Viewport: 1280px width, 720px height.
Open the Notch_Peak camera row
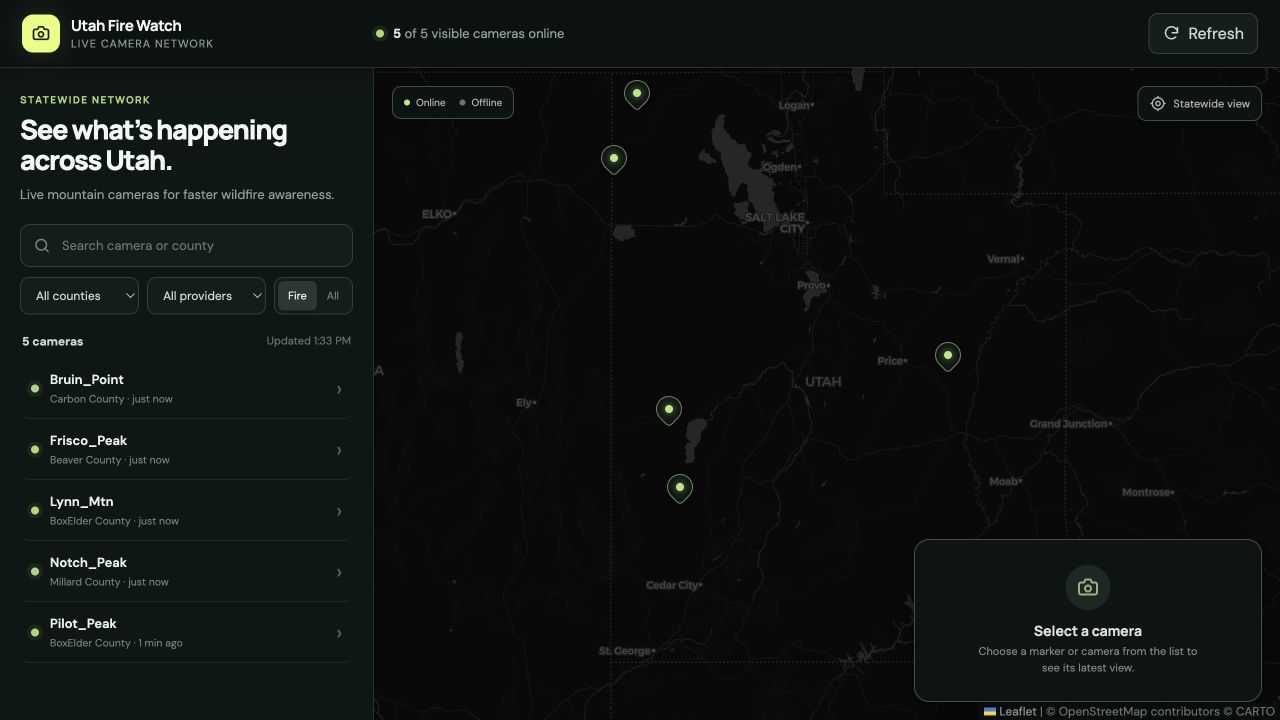[x=186, y=571]
